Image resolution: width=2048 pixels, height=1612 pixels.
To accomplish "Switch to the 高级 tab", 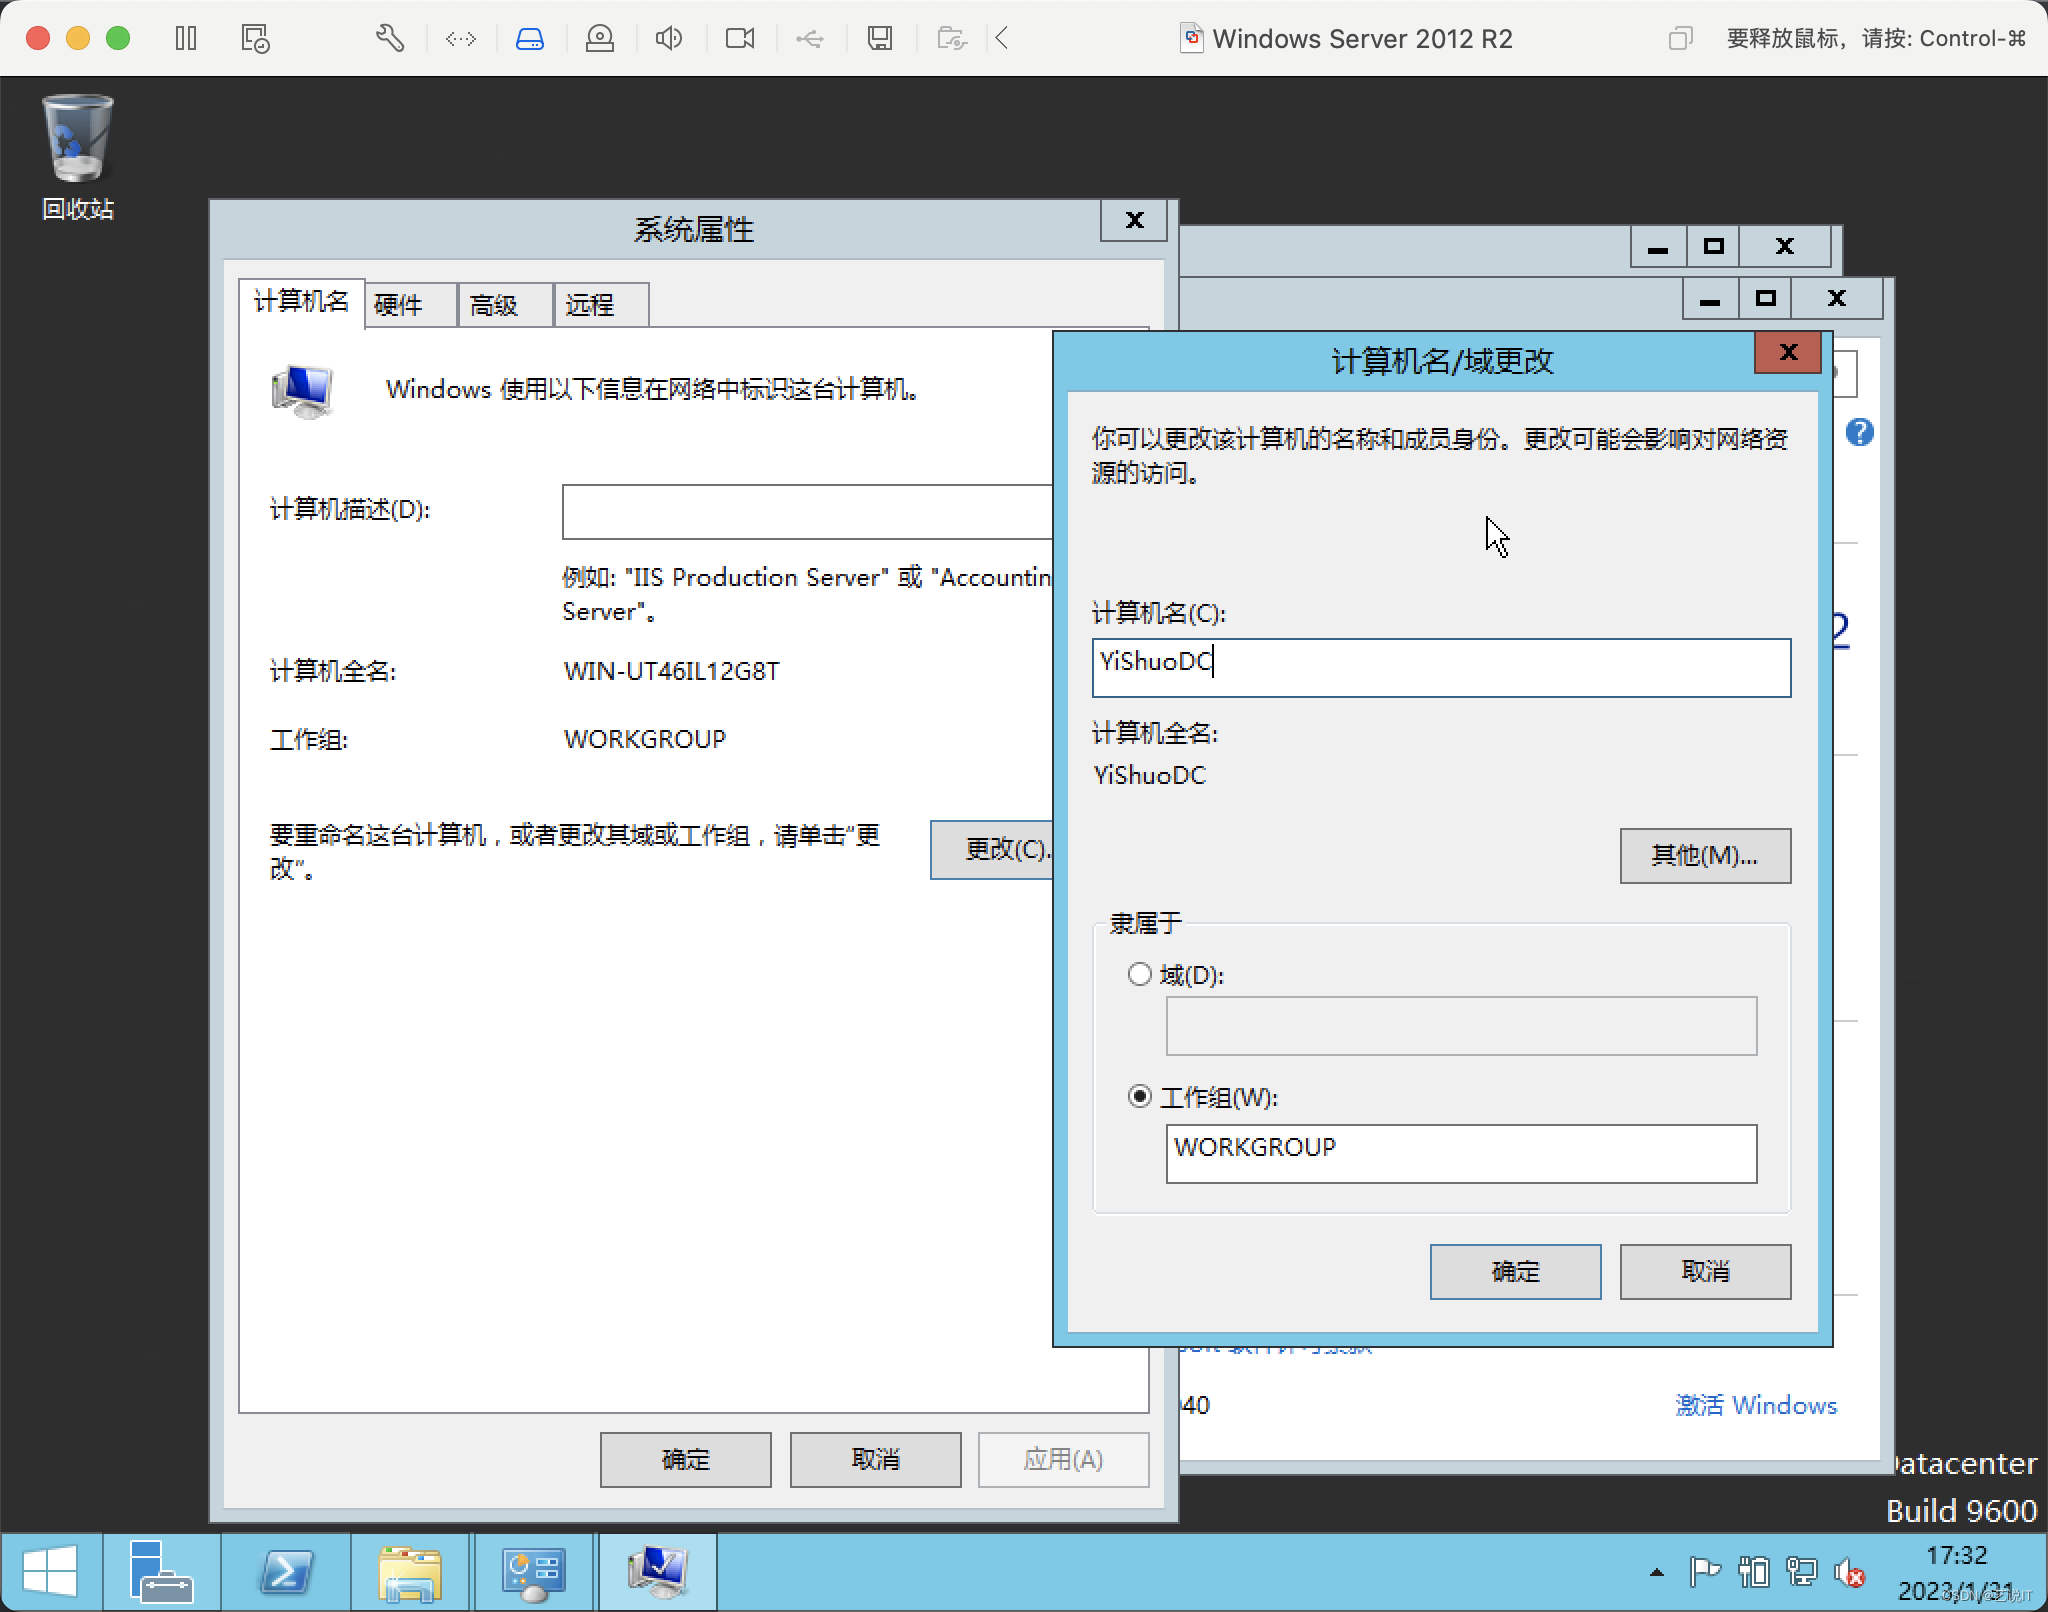I will (506, 305).
